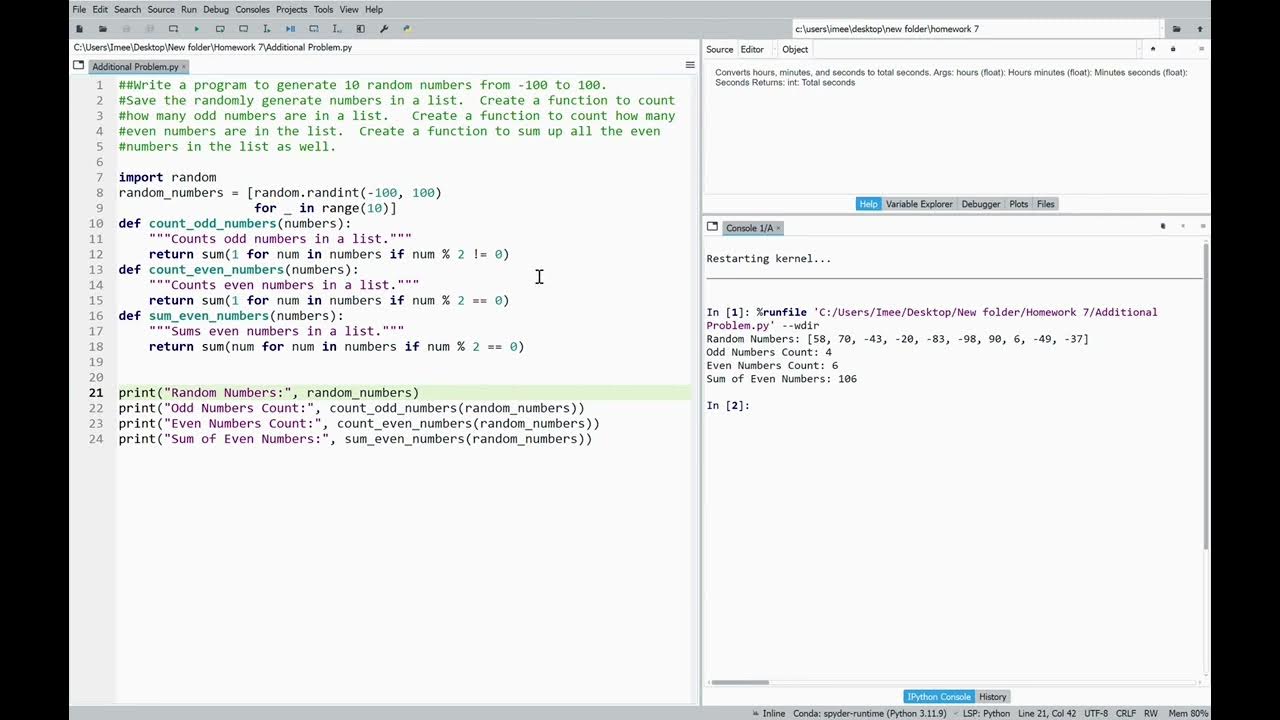Open editor pane options hamburger menu
The image size is (1280, 720).
coord(690,65)
